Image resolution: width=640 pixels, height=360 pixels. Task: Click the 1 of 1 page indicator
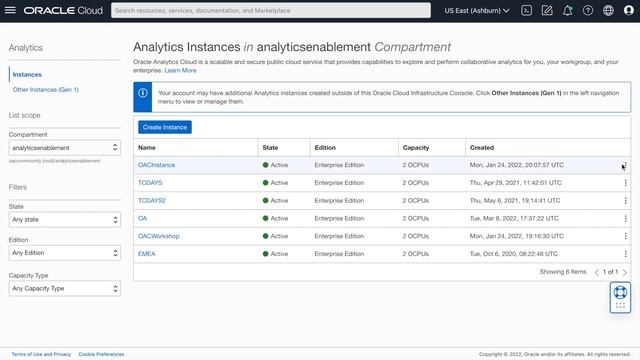pyautogui.click(x=611, y=272)
